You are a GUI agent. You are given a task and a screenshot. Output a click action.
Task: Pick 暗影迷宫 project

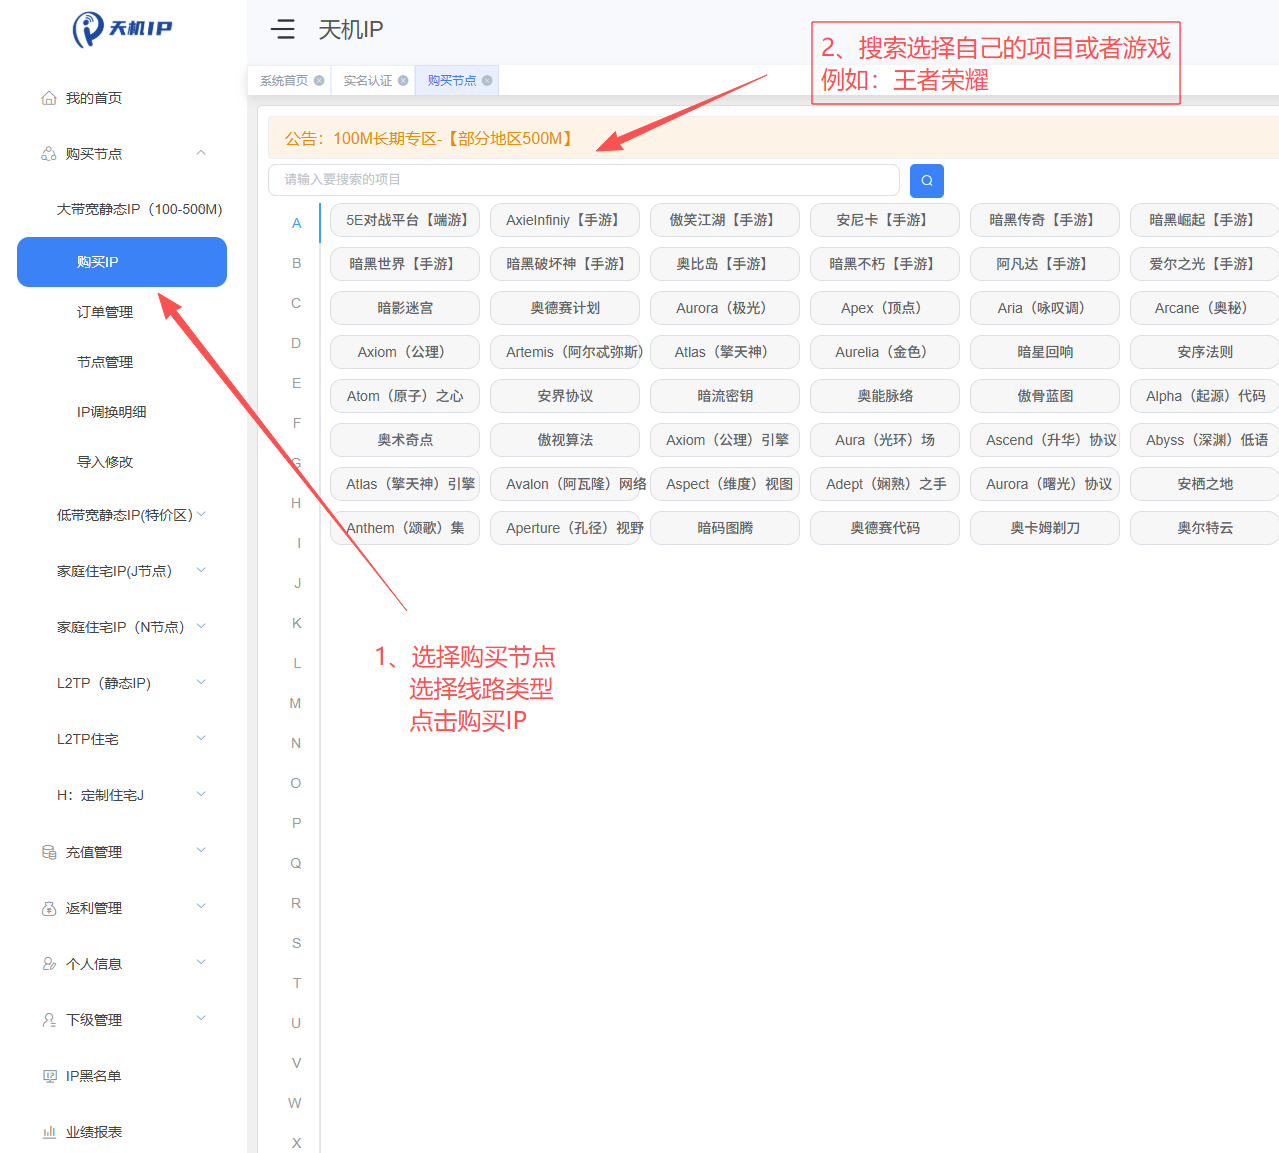pos(405,308)
